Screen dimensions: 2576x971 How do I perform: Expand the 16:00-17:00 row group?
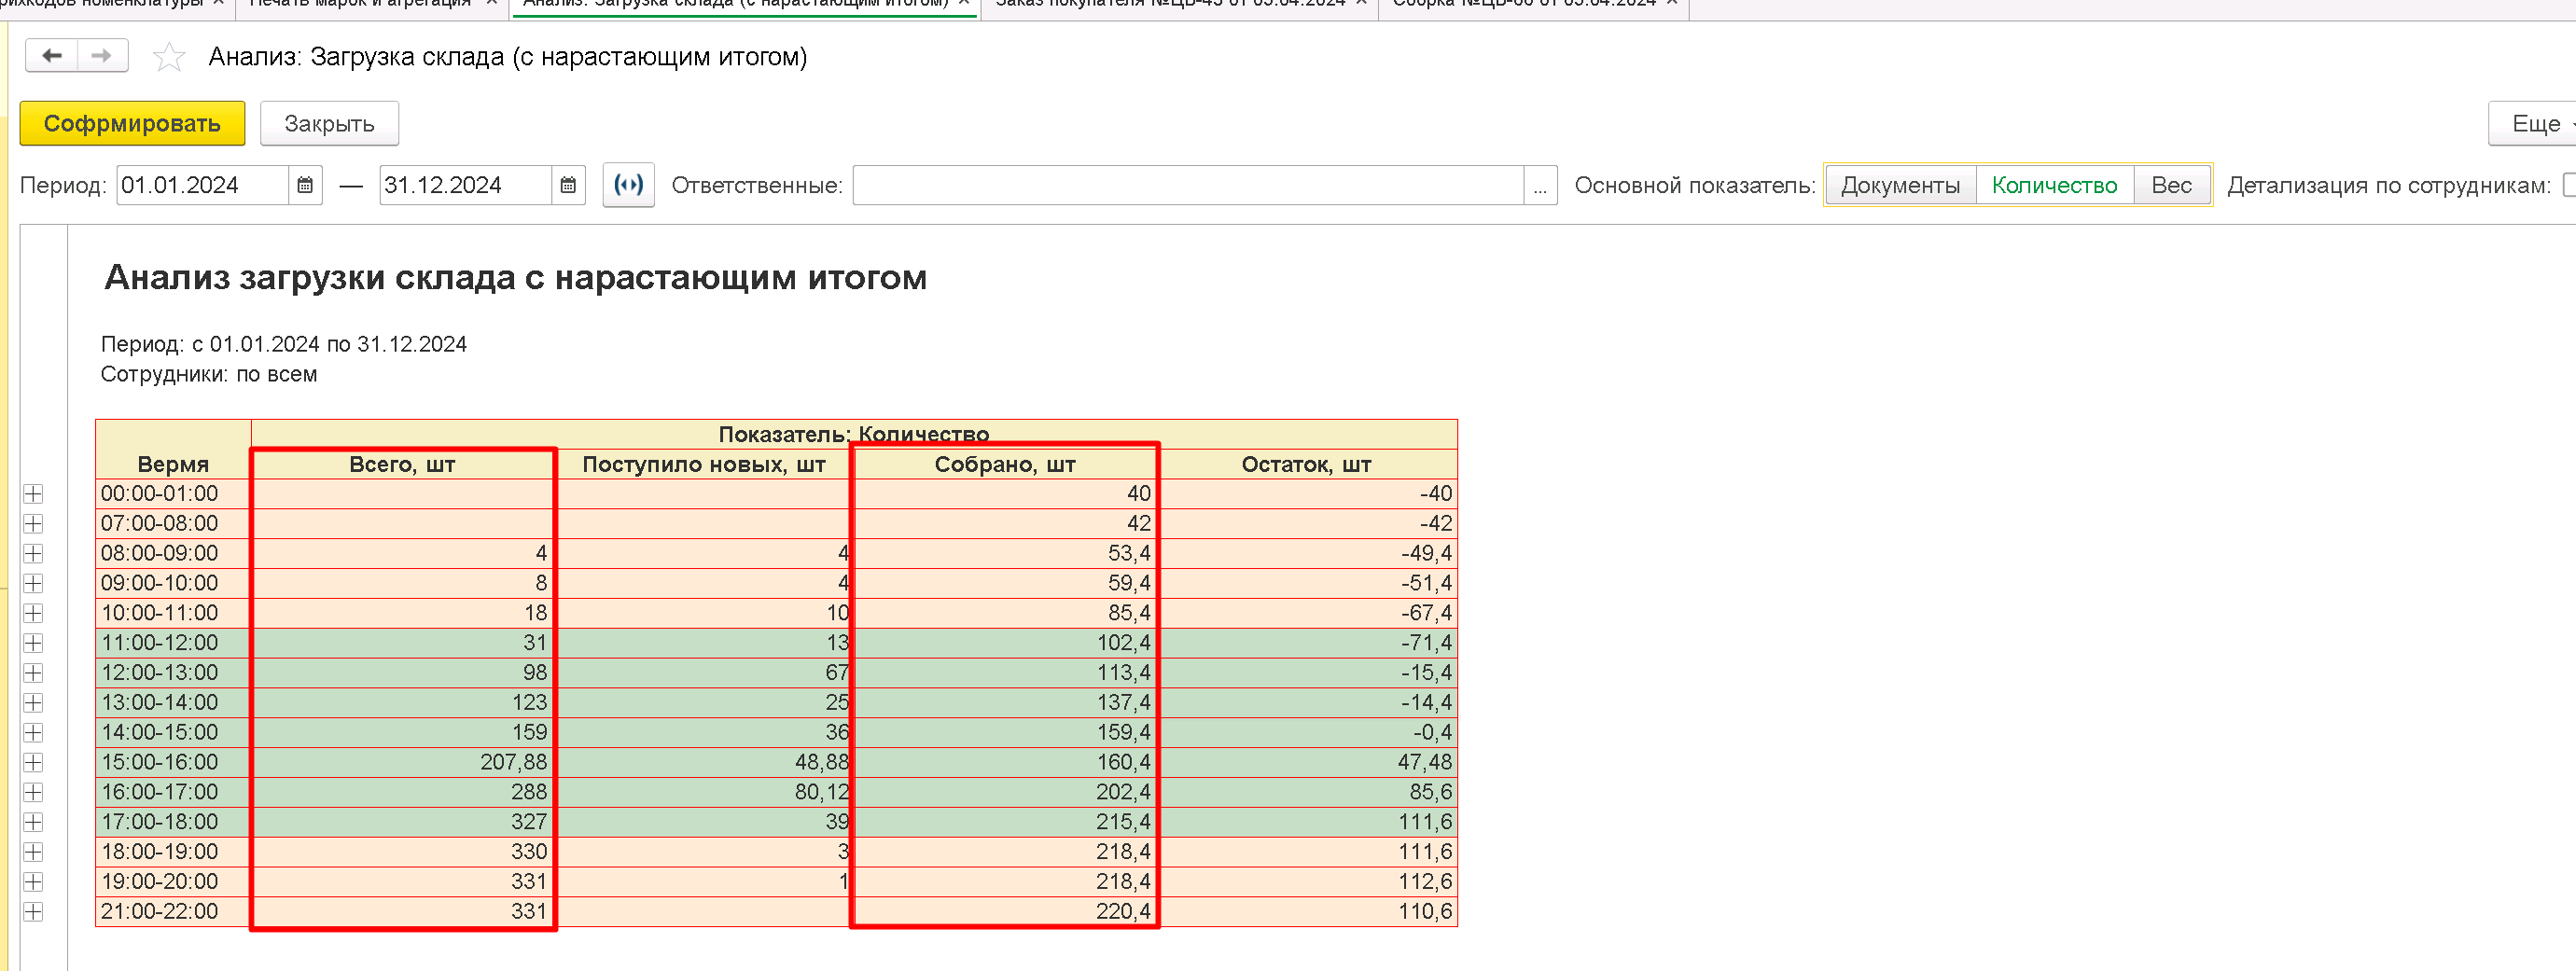click(33, 792)
